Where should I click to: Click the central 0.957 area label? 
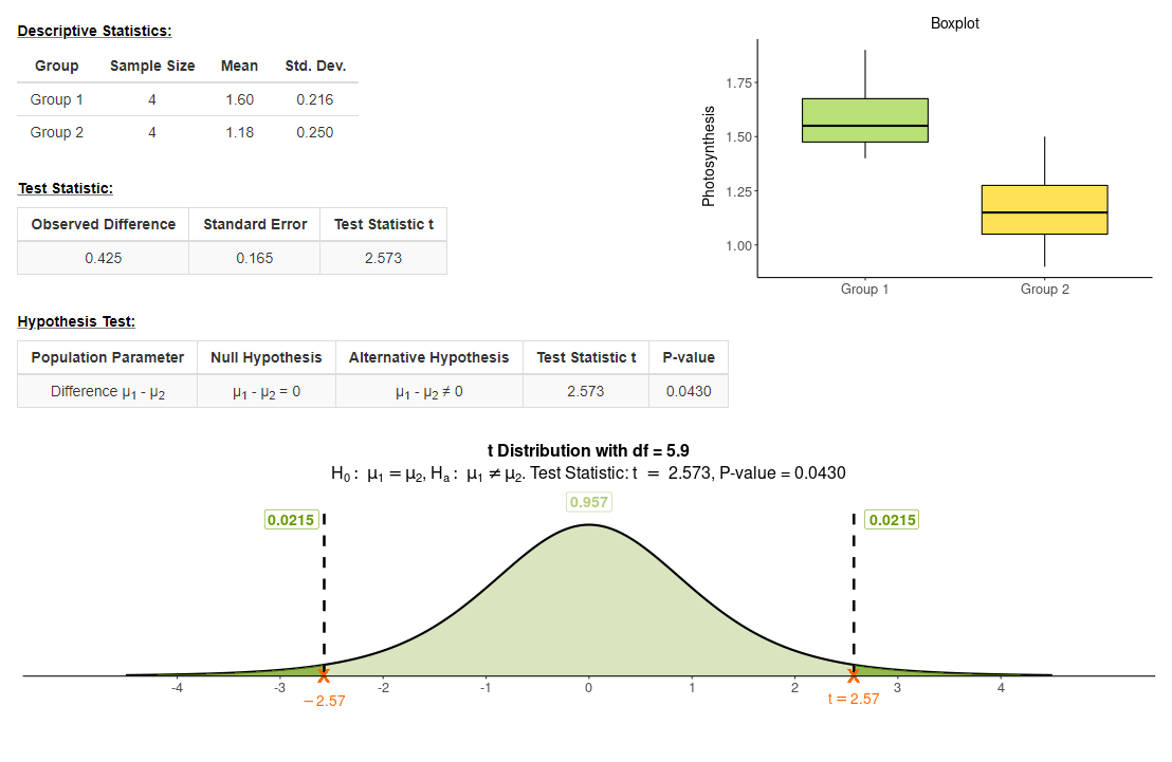[x=589, y=502]
